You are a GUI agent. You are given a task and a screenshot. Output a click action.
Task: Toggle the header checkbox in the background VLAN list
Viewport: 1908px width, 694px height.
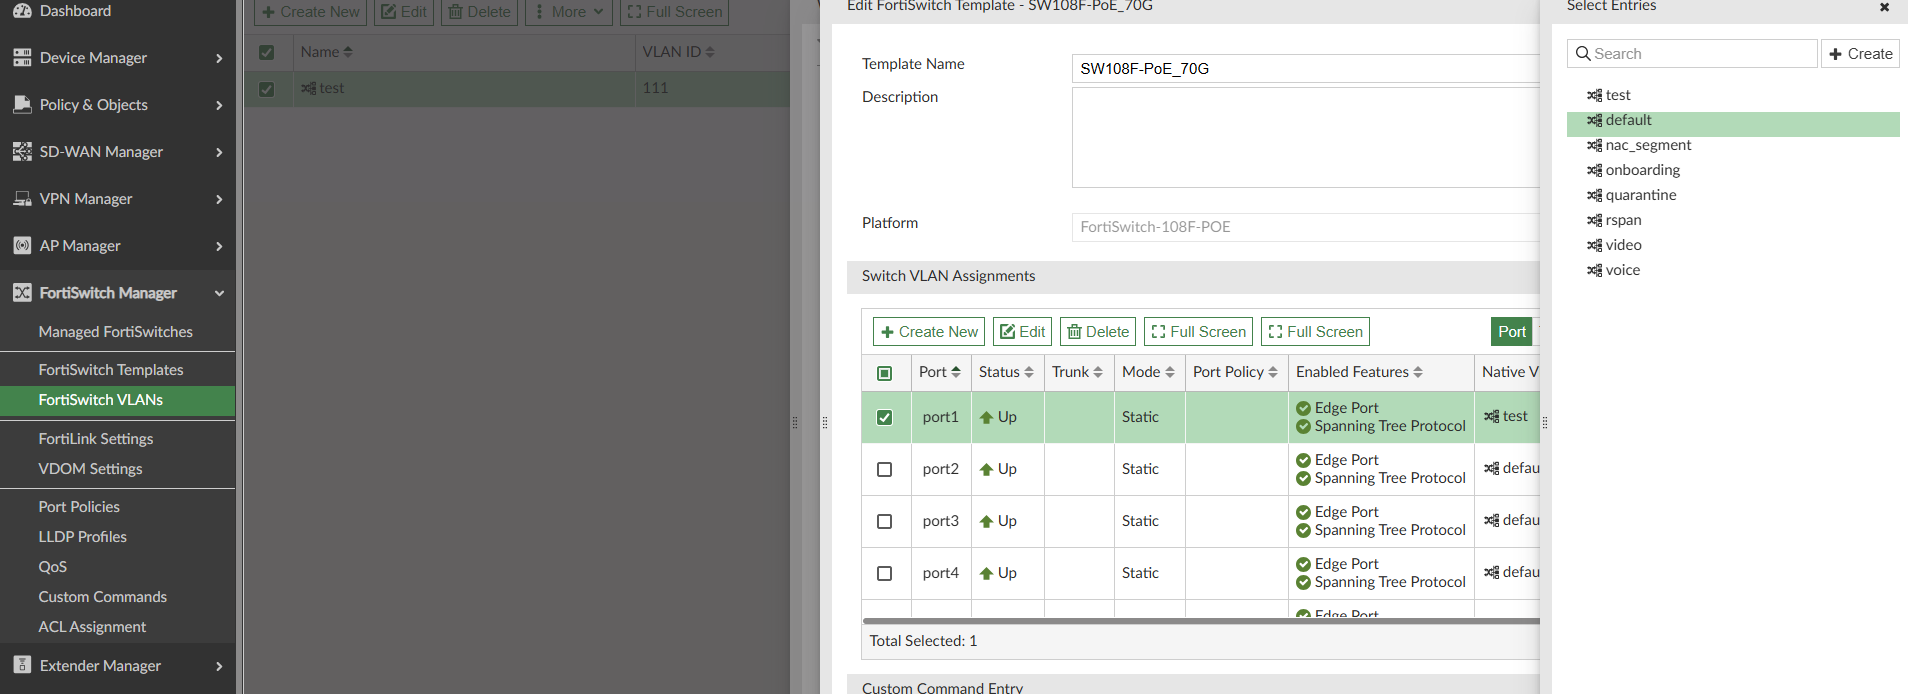click(x=266, y=53)
